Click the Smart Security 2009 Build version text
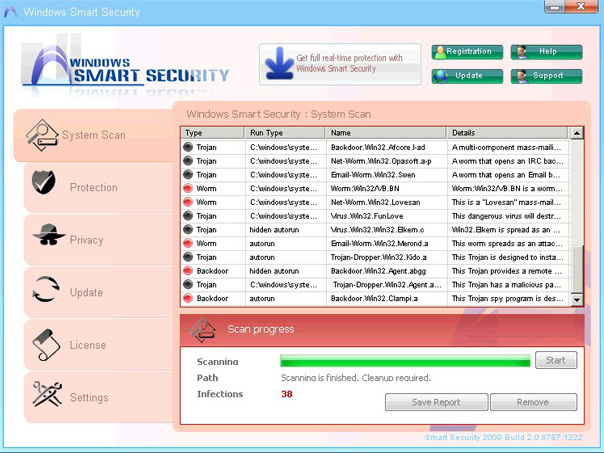 [503, 437]
